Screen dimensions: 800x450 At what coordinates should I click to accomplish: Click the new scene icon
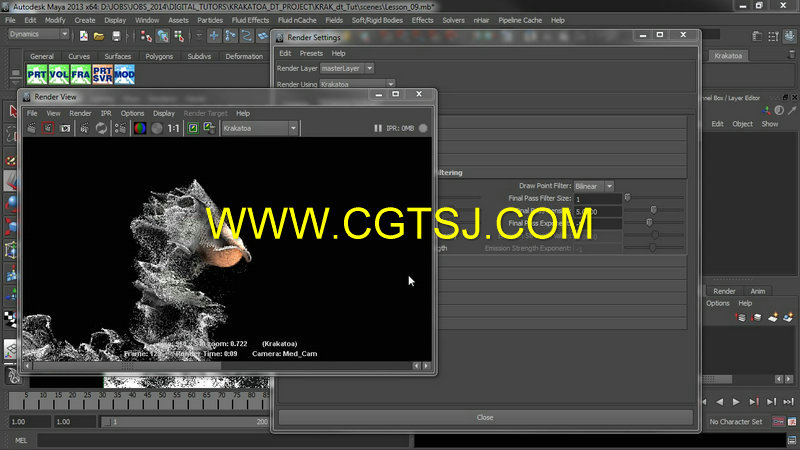pyautogui.click(x=83, y=36)
